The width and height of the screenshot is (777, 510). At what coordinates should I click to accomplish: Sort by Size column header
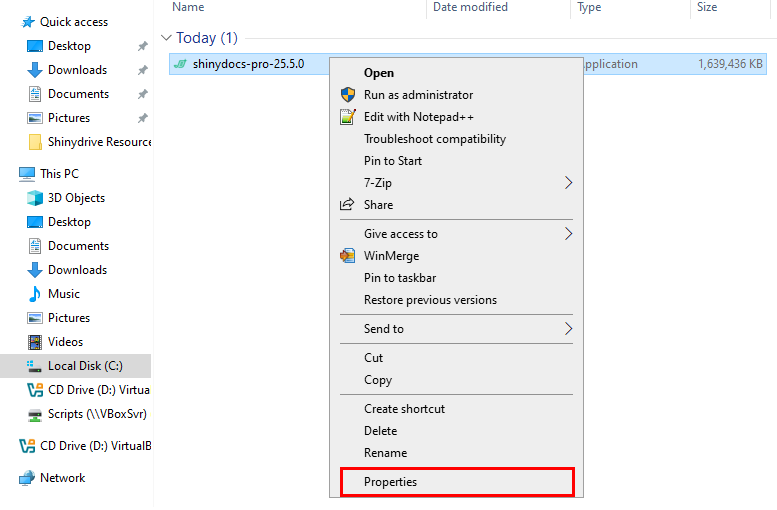707,7
